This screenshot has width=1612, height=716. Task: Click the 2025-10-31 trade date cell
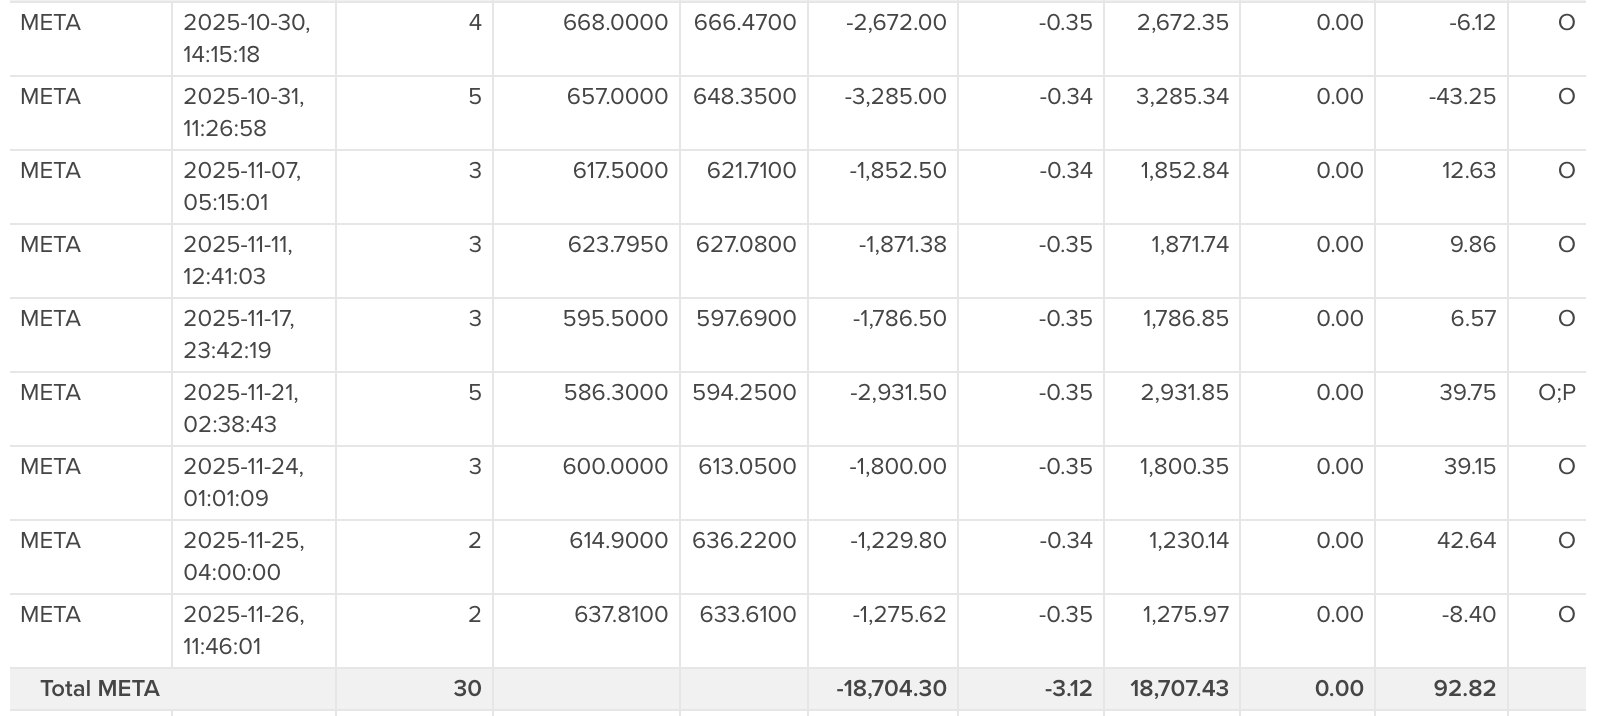pyautogui.click(x=244, y=112)
